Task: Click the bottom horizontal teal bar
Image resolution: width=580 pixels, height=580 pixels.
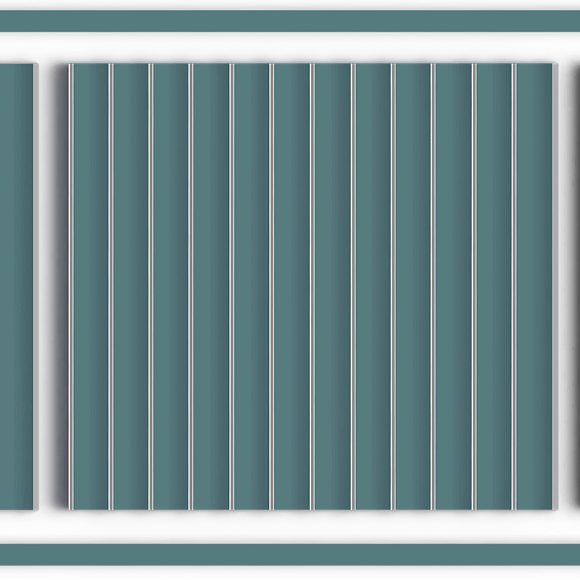Action: coord(290,554)
